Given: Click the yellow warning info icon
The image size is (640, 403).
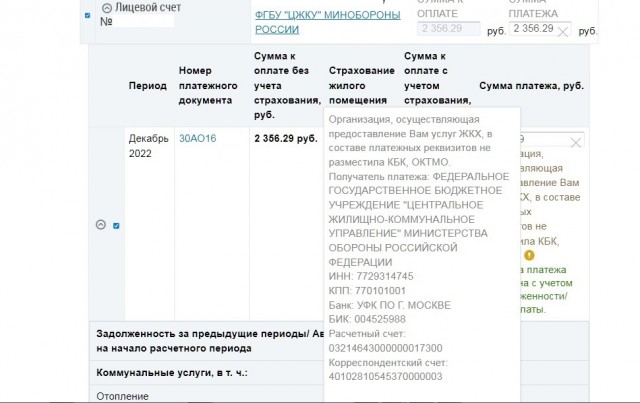Looking at the screenshot, I should point(529,255).
